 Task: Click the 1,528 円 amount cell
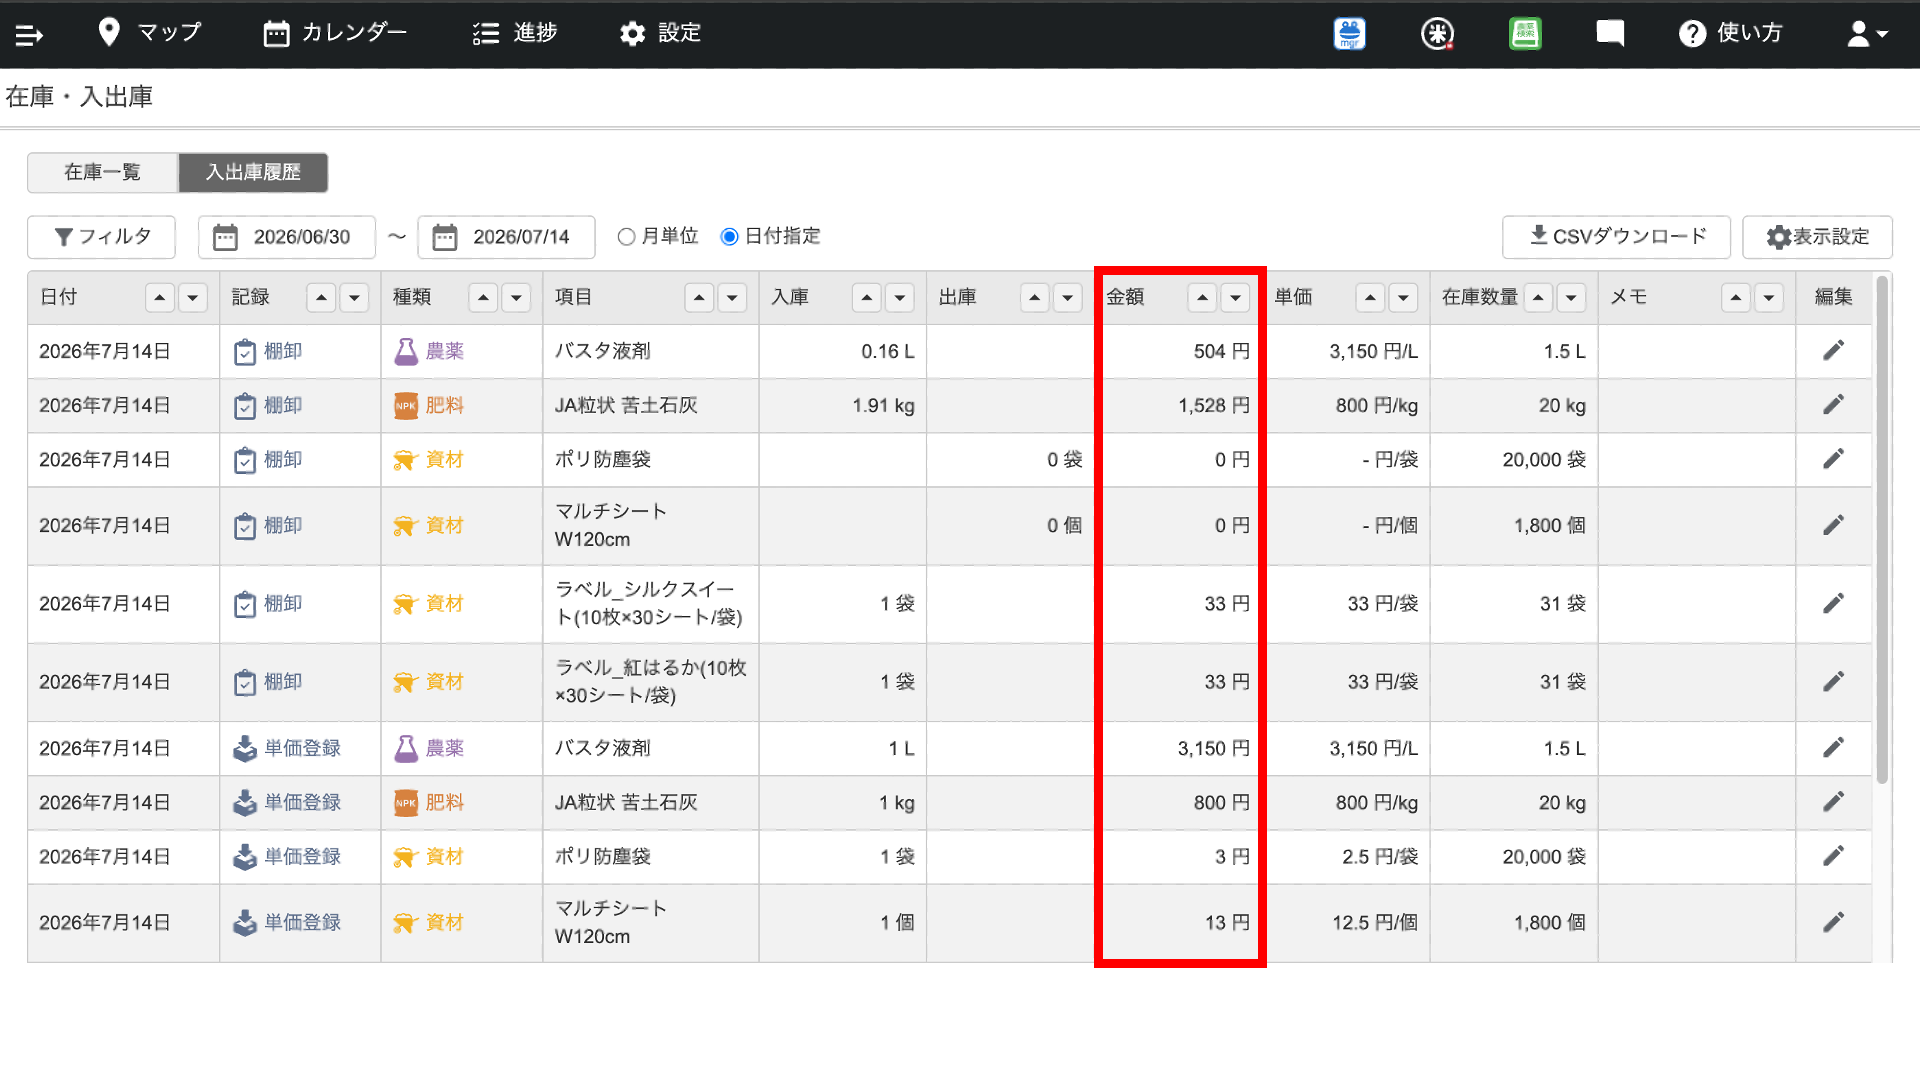point(1178,405)
